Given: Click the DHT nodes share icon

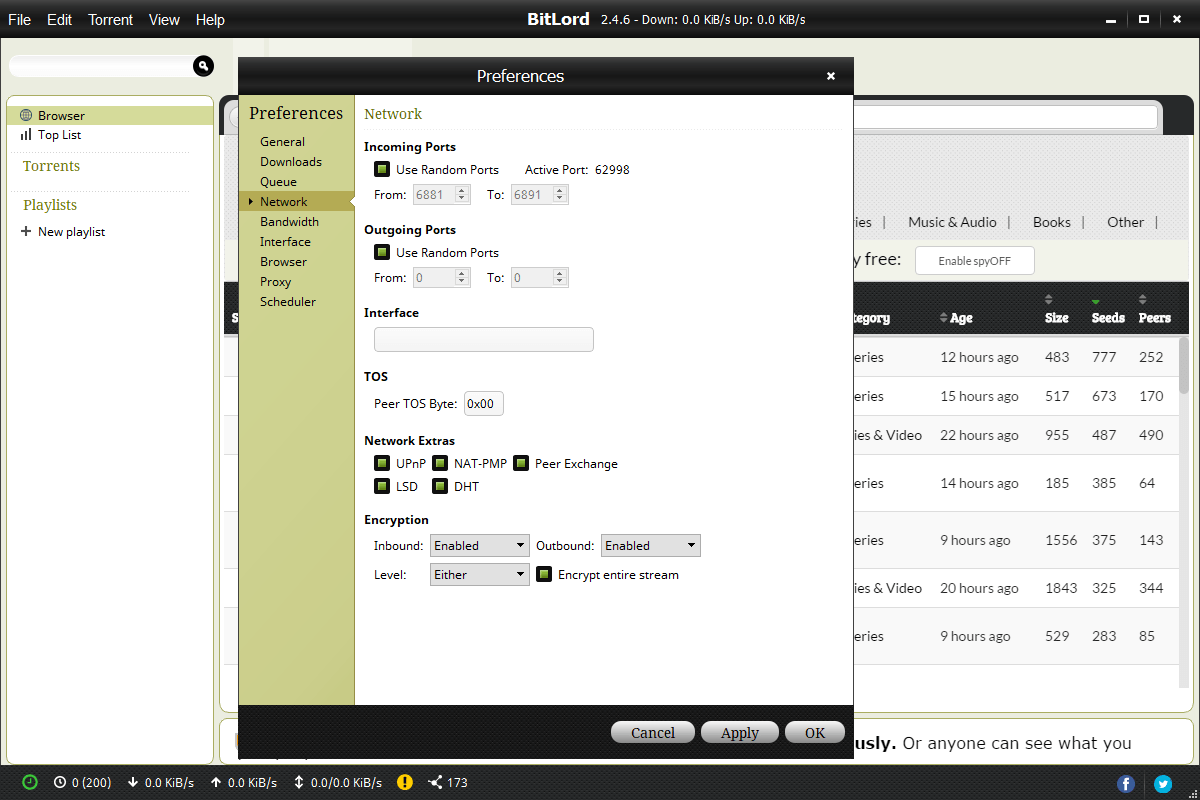Looking at the screenshot, I should (435, 782).
